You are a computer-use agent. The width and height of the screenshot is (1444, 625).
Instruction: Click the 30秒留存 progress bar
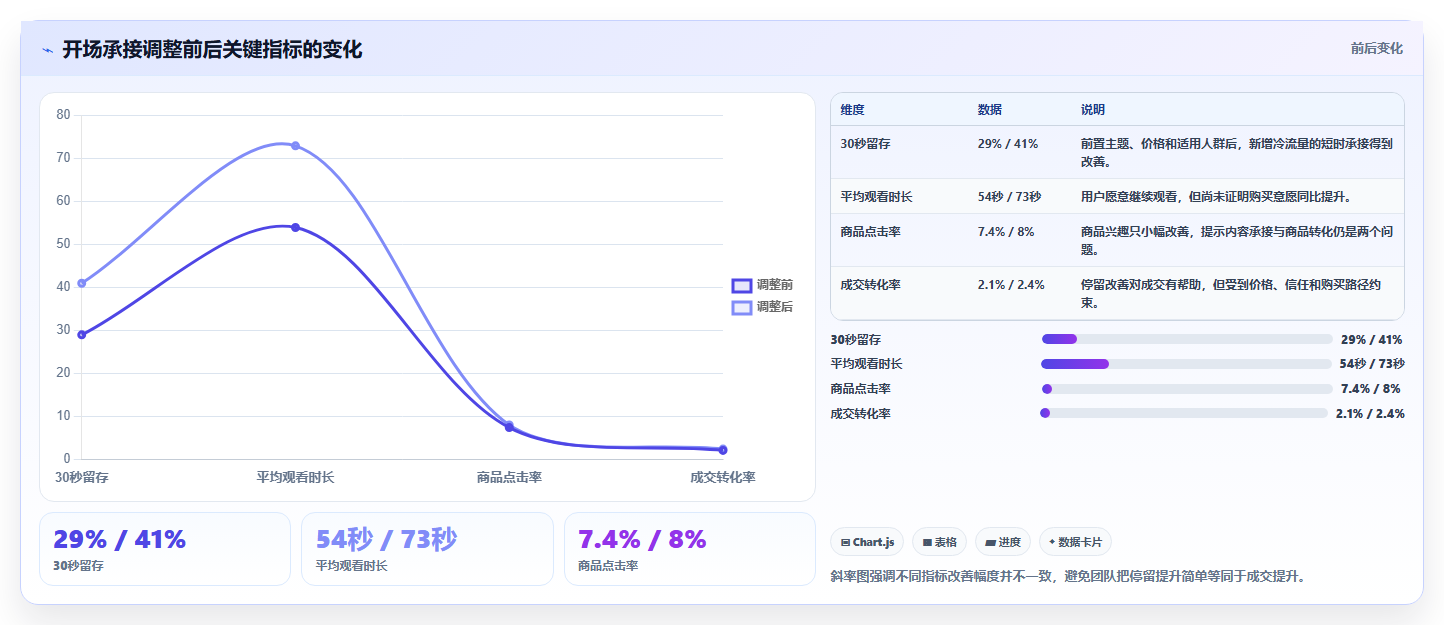(1187, 339)
